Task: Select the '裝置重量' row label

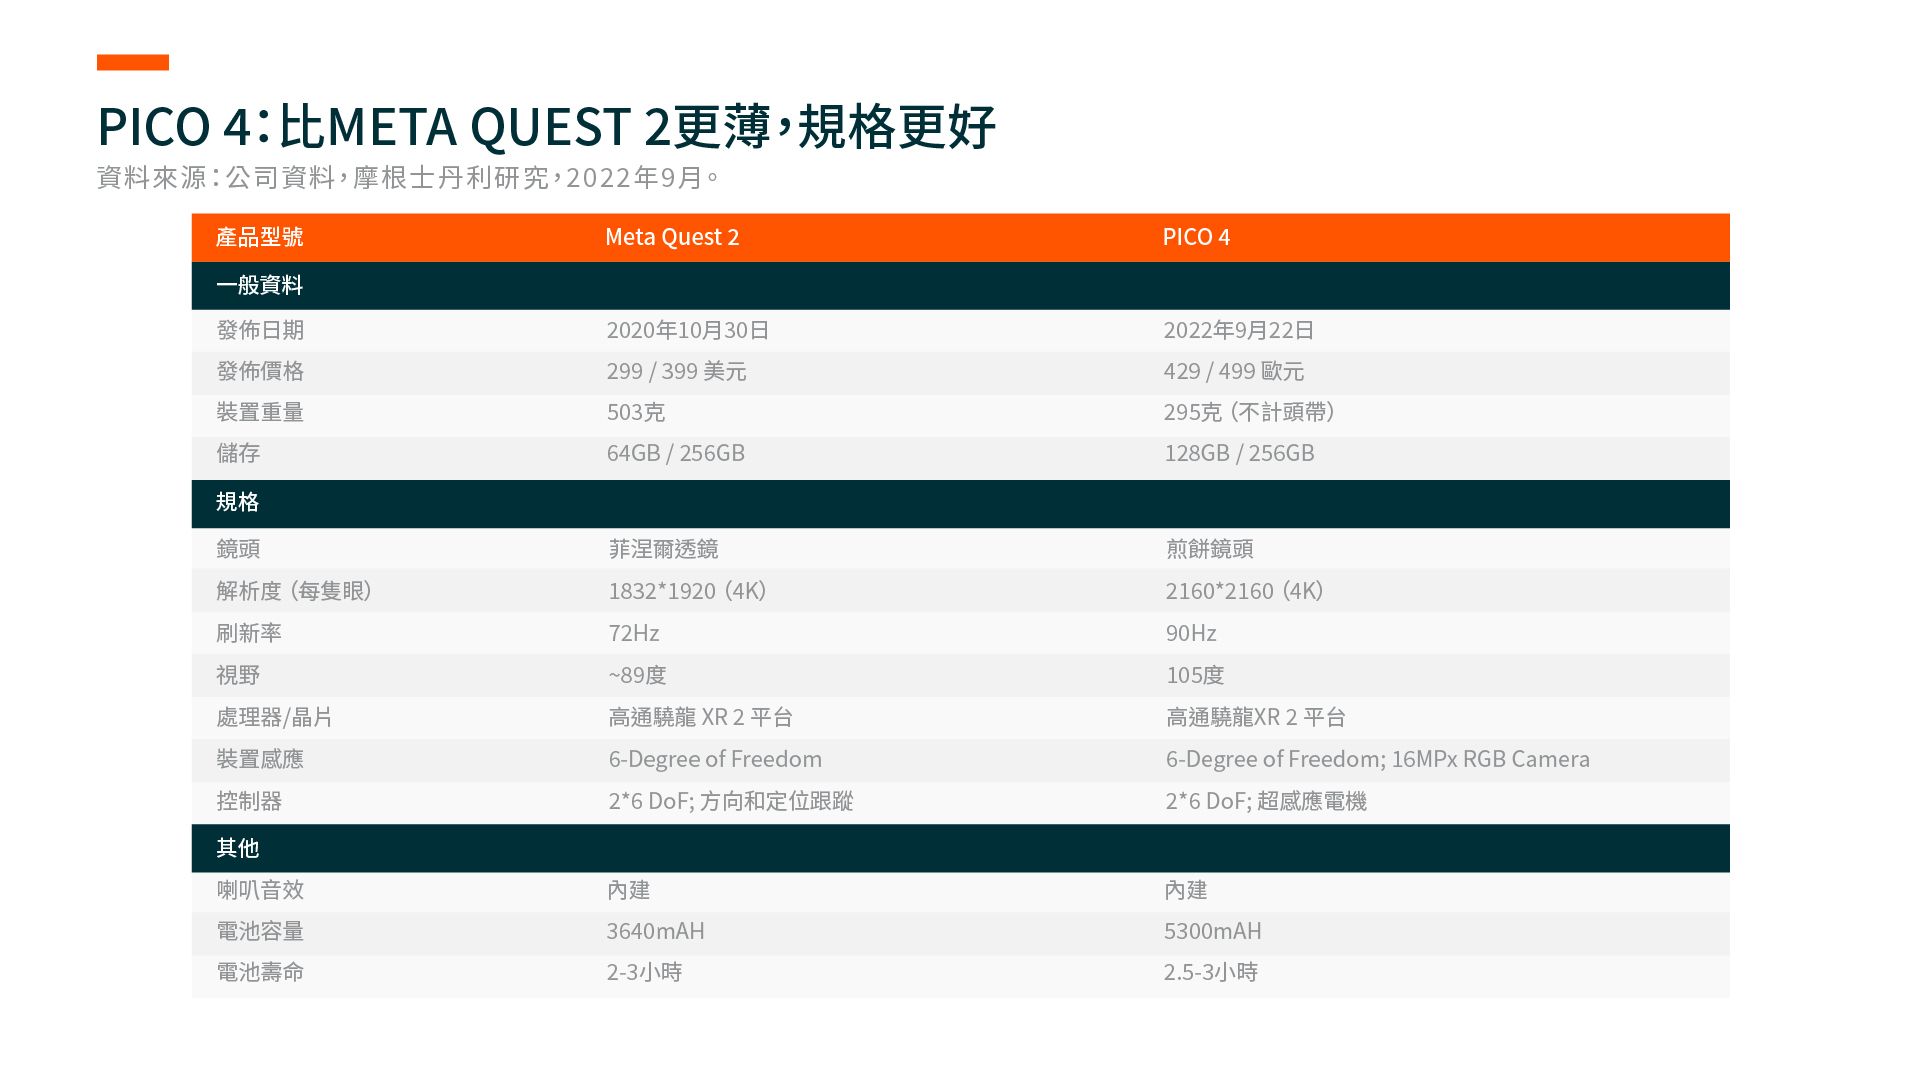Action: (x=260, y=412)
